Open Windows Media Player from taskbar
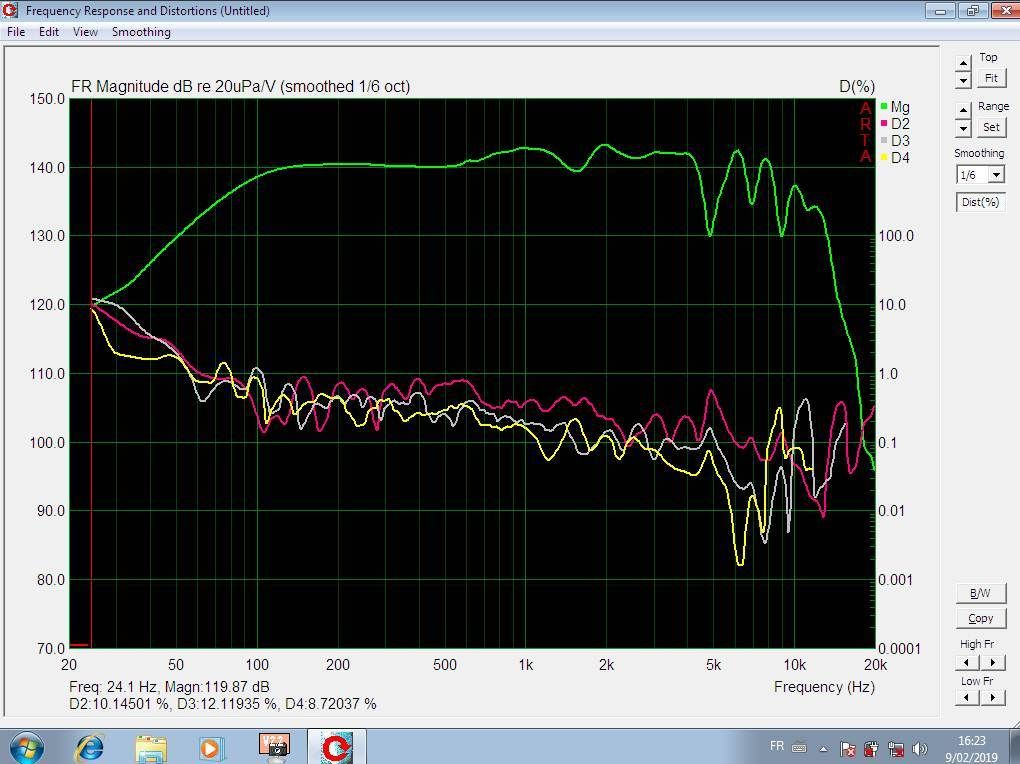This screenshot has width=1020, height=764. [x=211, y=748]
